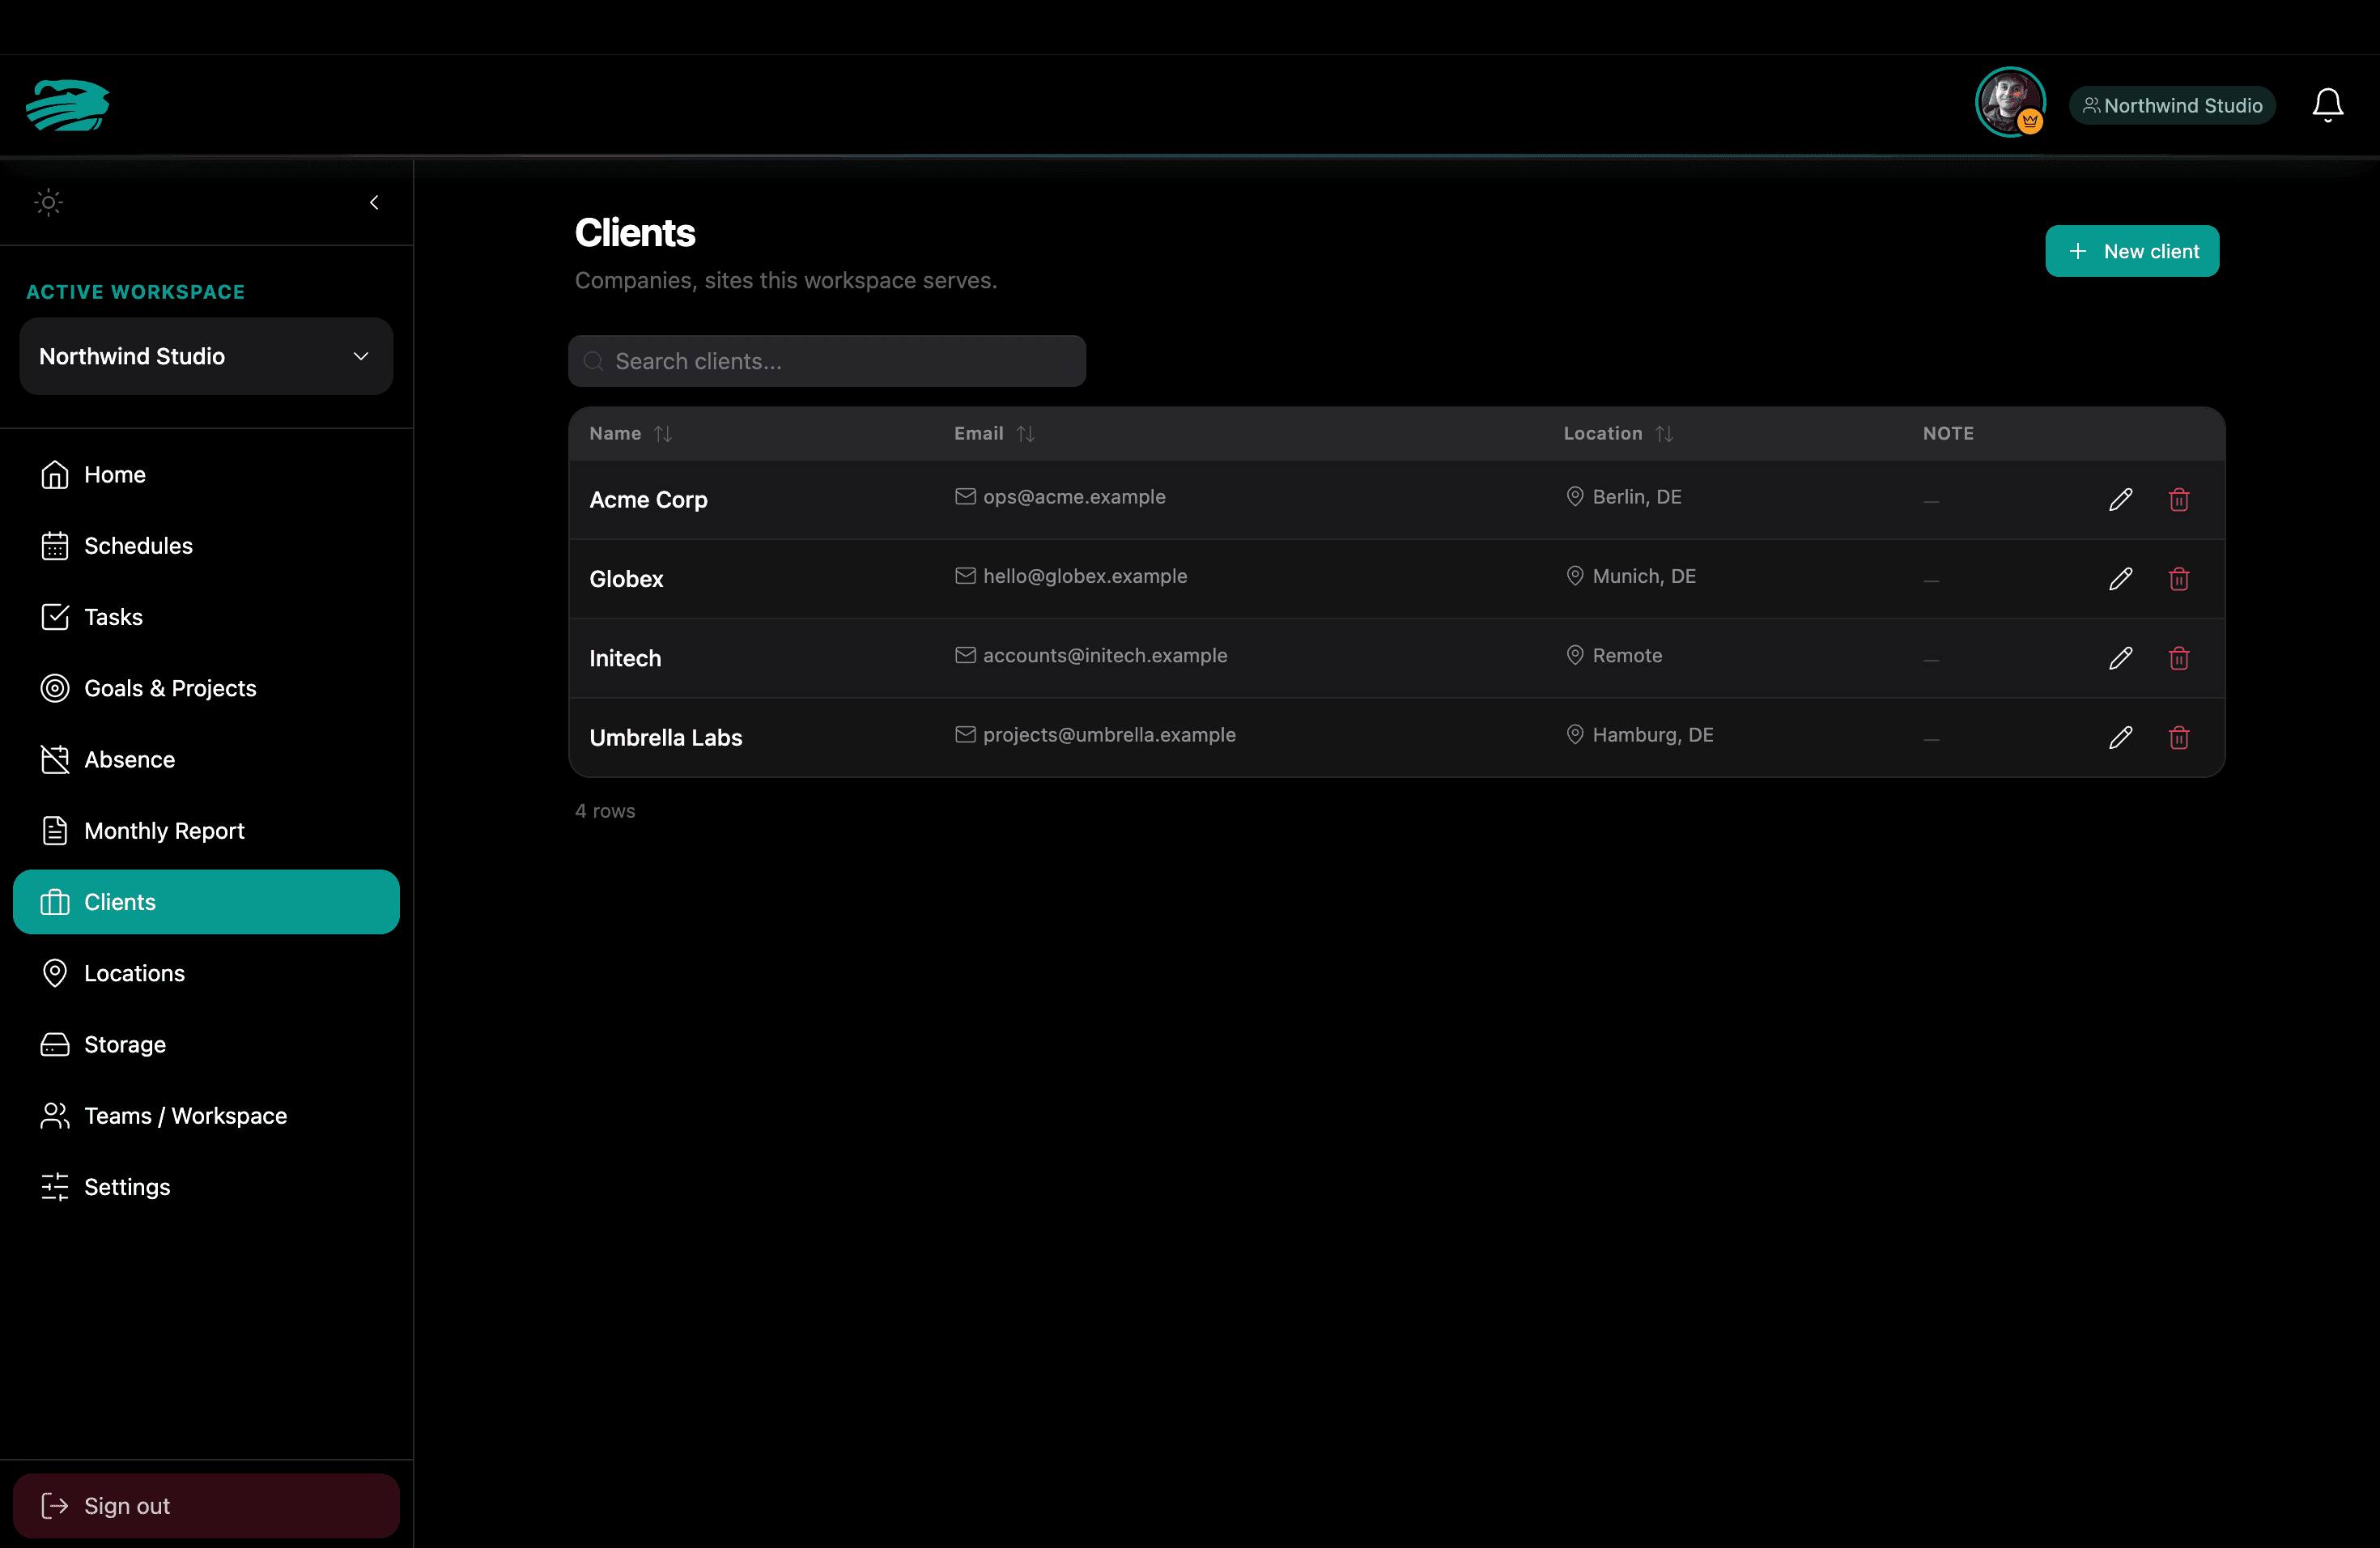The image size is (2380, 1548).
Task: Delete the Initech client
Action: (2179, 658)
